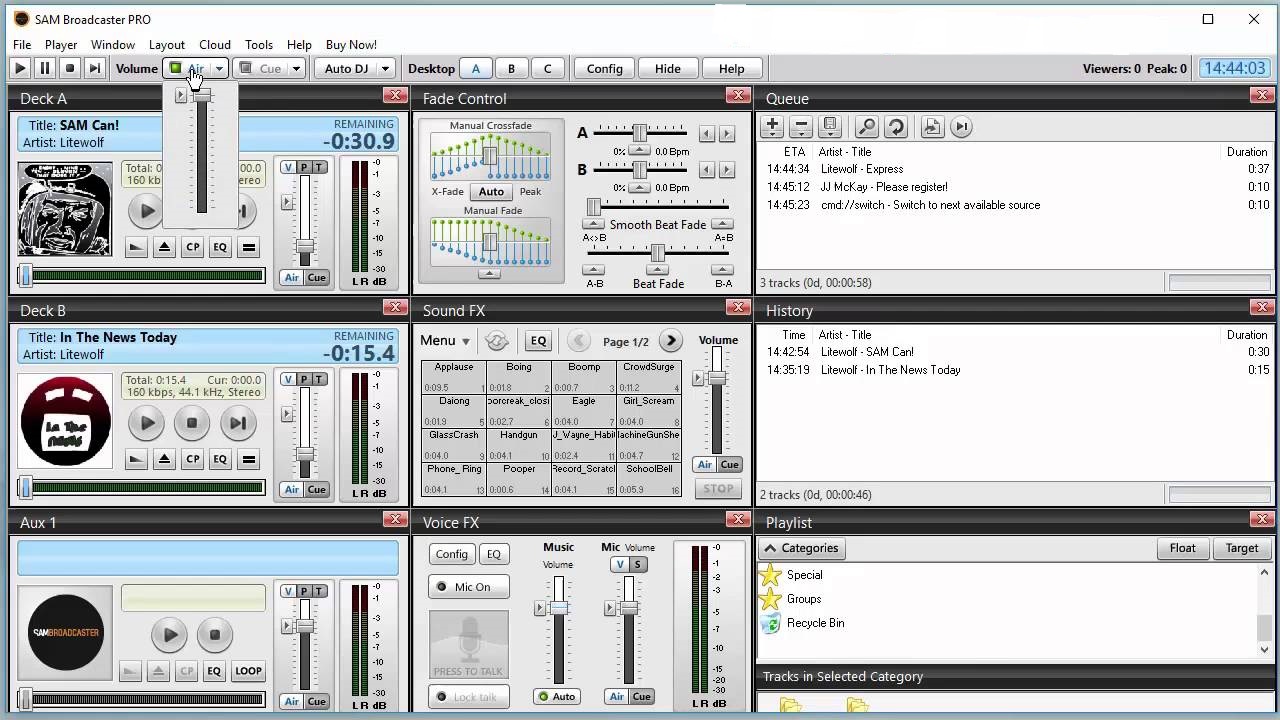Toggle LOOP on Aux 1
This screenshot has height=720, width=1280.
248,671
